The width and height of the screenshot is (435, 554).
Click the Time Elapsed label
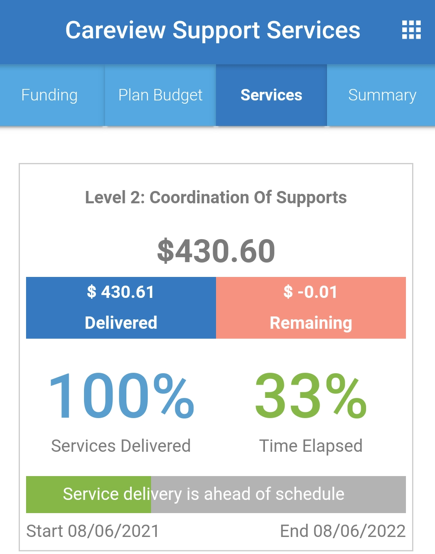coord(311,446)
